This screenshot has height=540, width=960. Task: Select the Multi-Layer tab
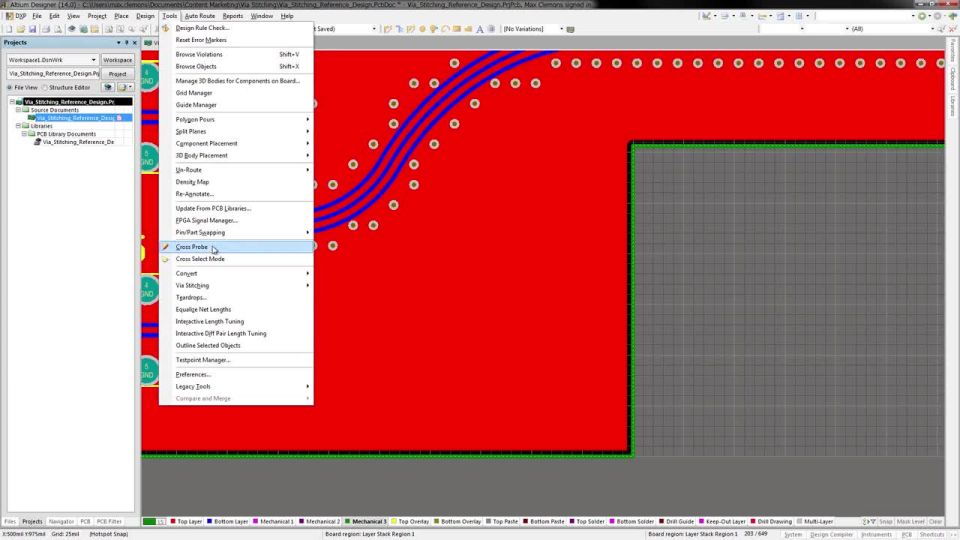pos(815,522)
